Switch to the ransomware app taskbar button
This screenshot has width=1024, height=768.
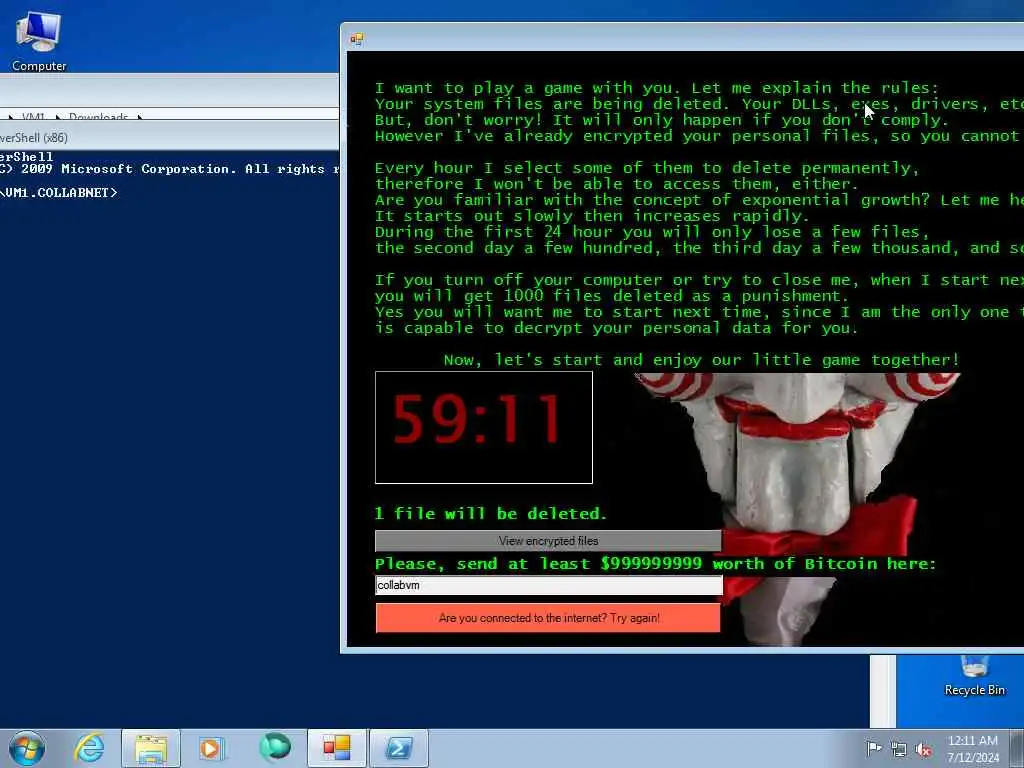pyautogui.click(x=336, y=748)
